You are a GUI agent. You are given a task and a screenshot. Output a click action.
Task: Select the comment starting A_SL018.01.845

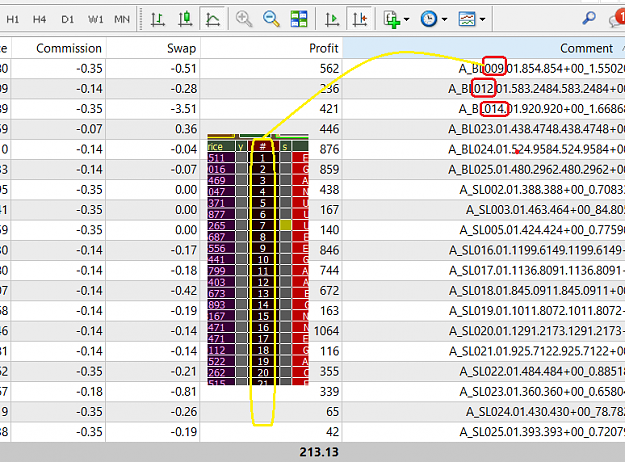pos(537,291)
